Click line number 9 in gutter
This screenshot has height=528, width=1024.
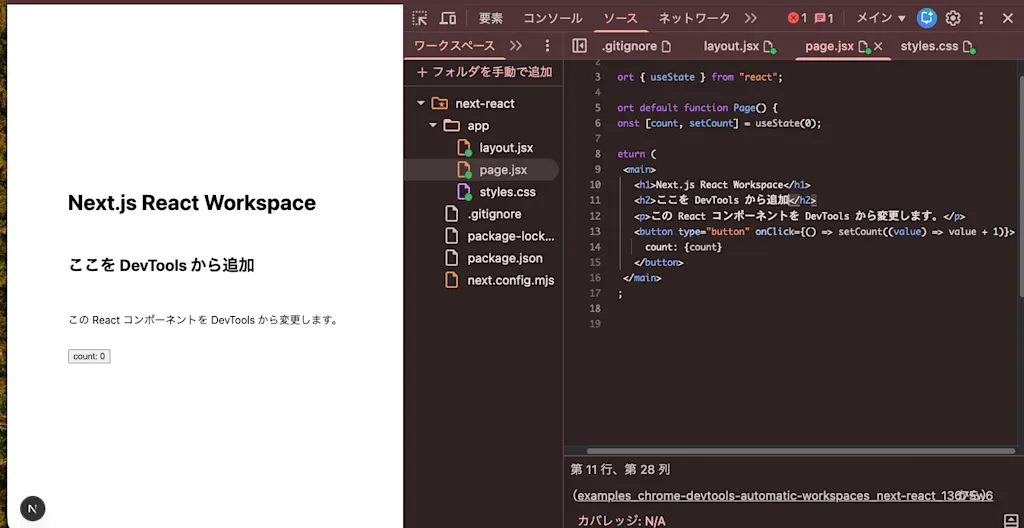598,169
